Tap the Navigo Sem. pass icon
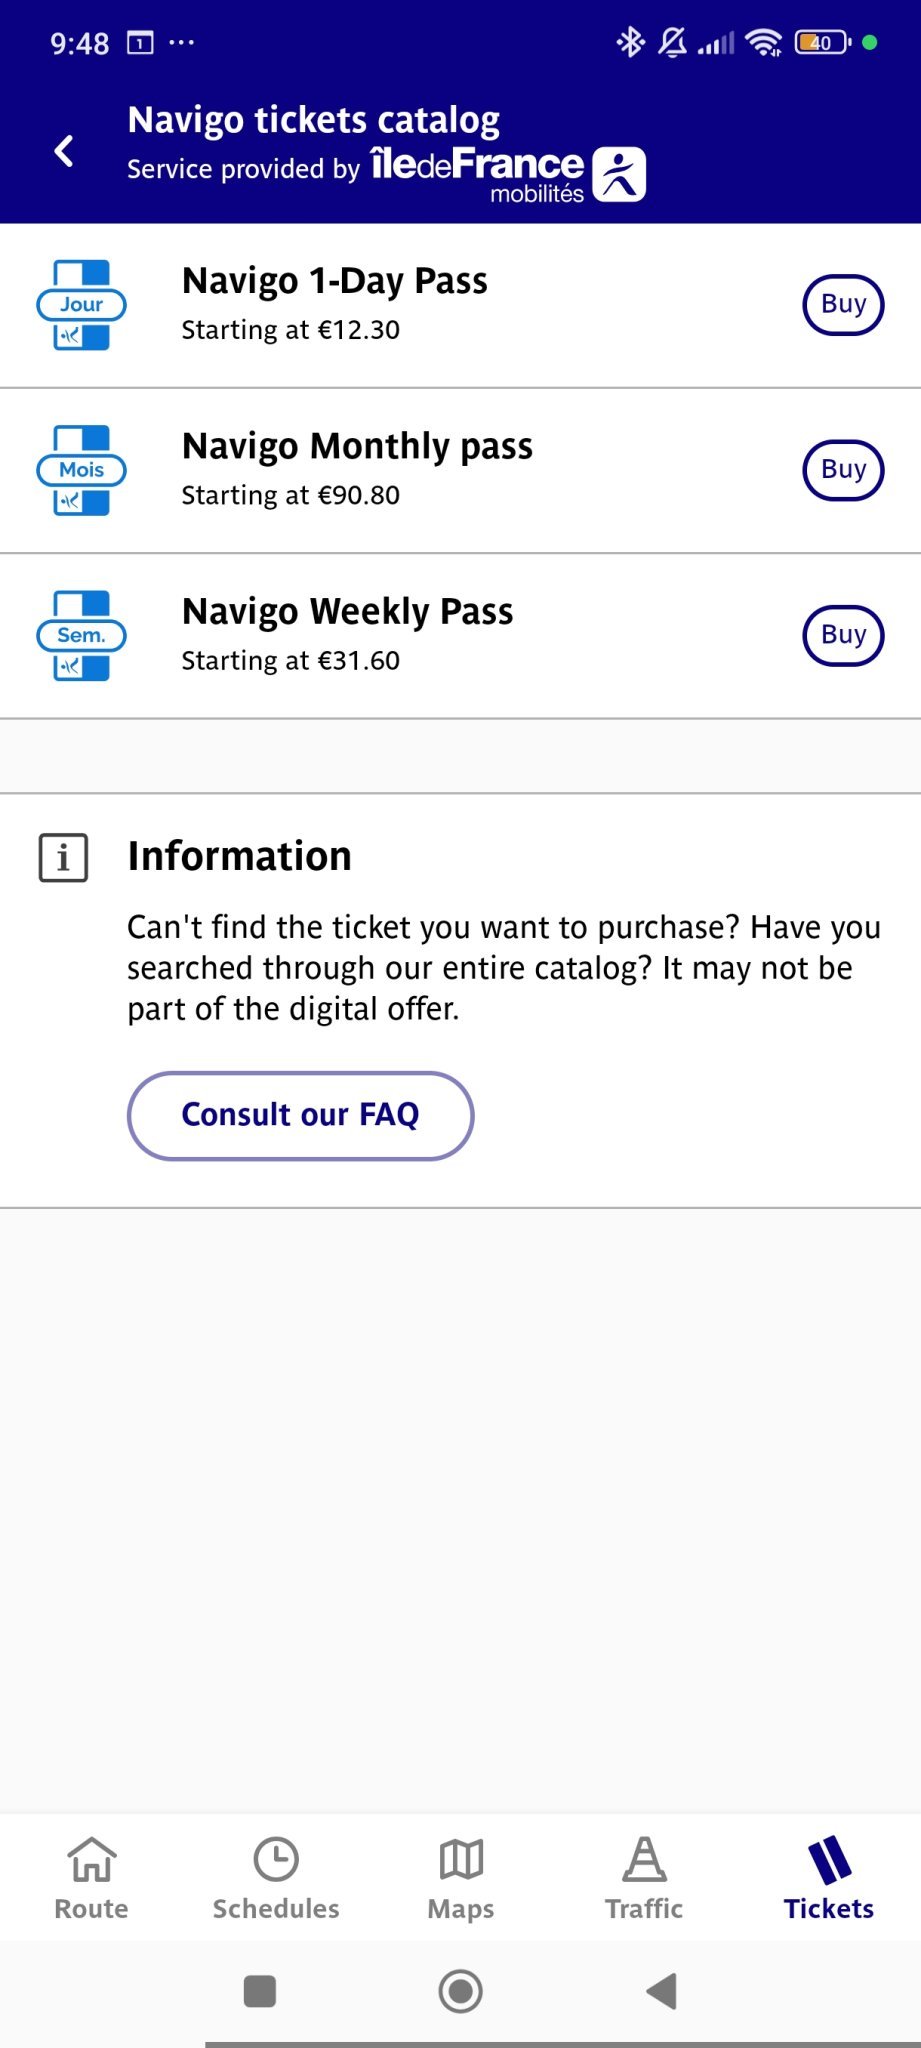 tap(81, 636)
